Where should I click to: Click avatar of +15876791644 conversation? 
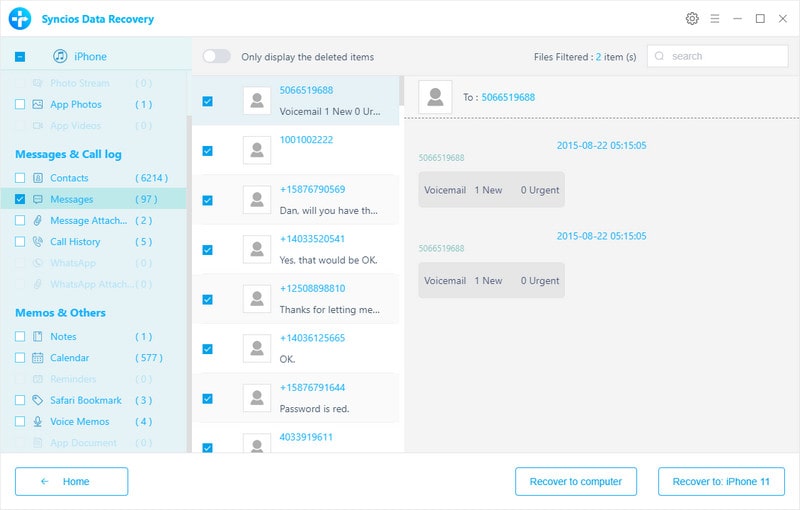[x=257, y=398]
